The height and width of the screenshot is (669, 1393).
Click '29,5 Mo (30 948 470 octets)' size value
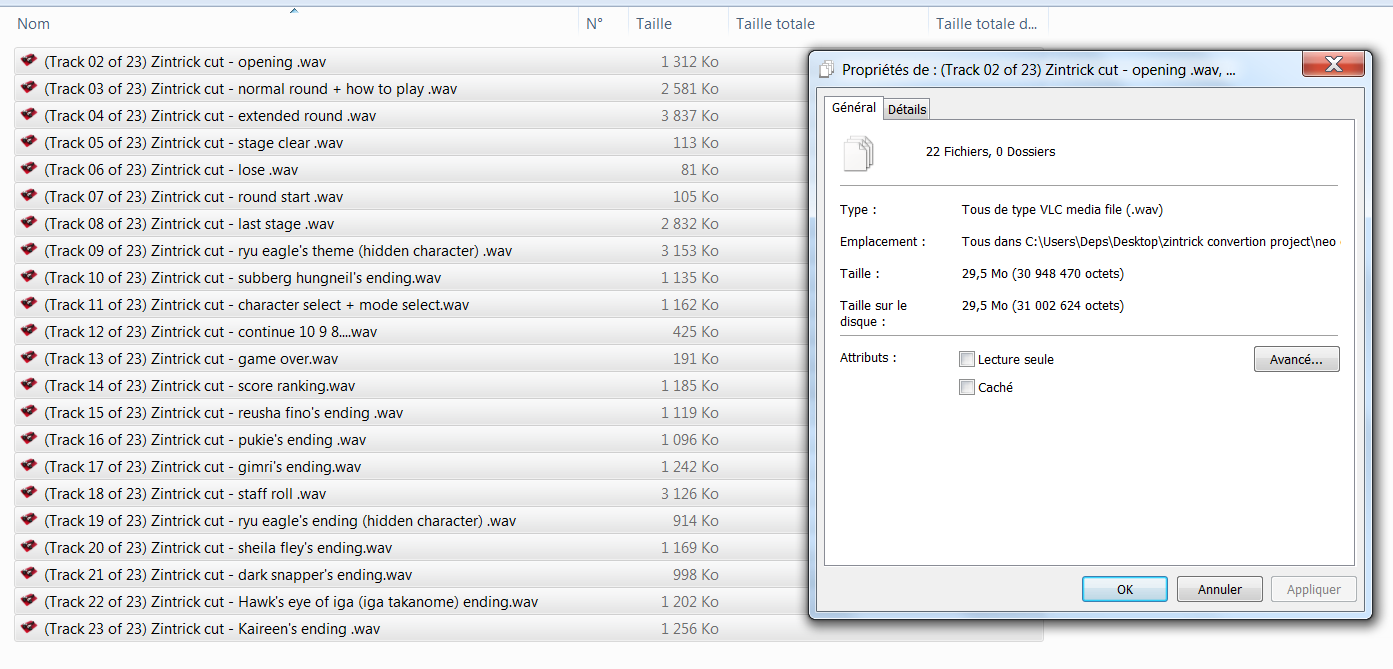tap(1042, 274)
